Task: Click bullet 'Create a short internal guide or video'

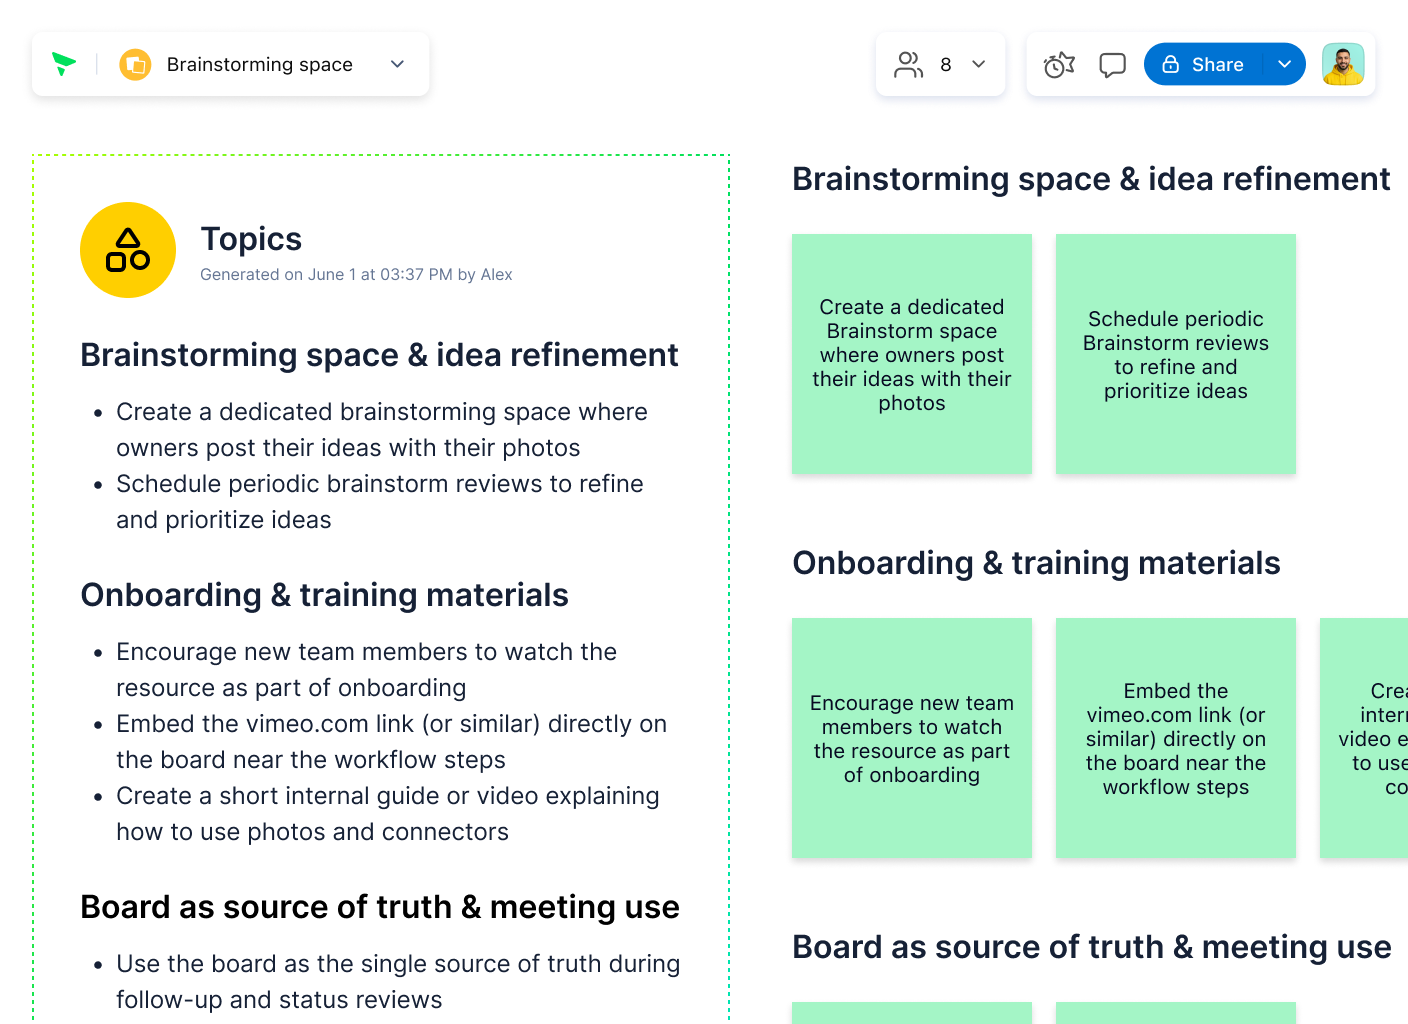Action: [388, 814]
